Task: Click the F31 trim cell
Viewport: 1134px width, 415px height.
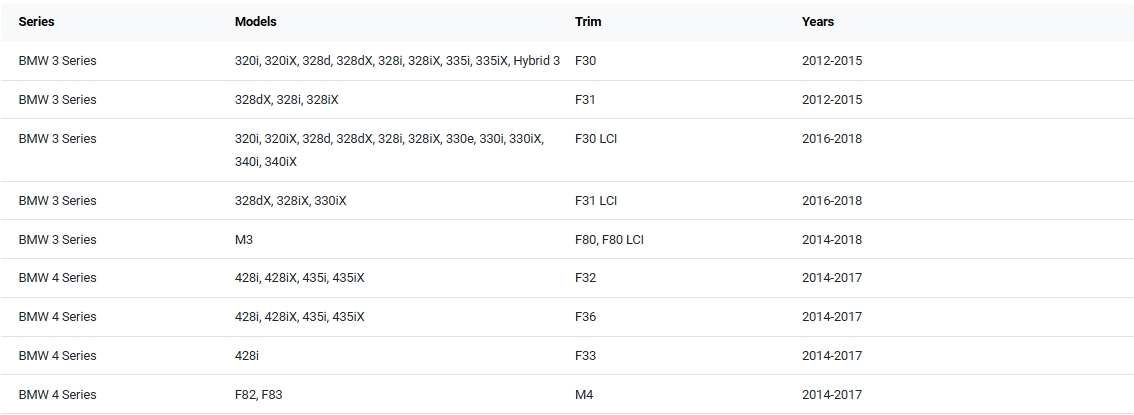Action: [585, 100]
